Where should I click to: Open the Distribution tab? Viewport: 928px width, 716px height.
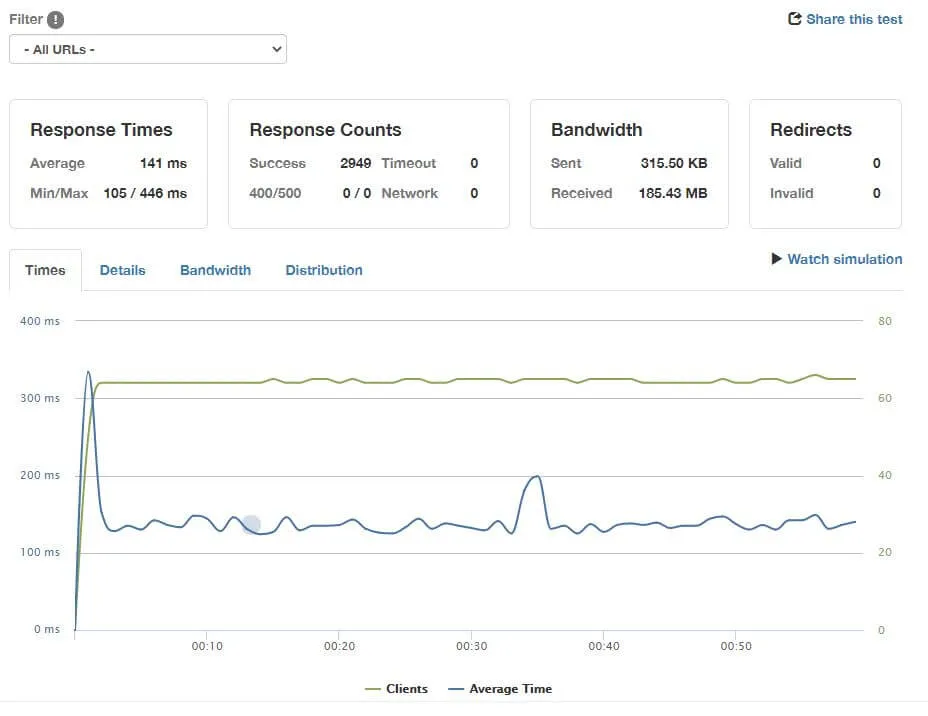click(324, 270)
